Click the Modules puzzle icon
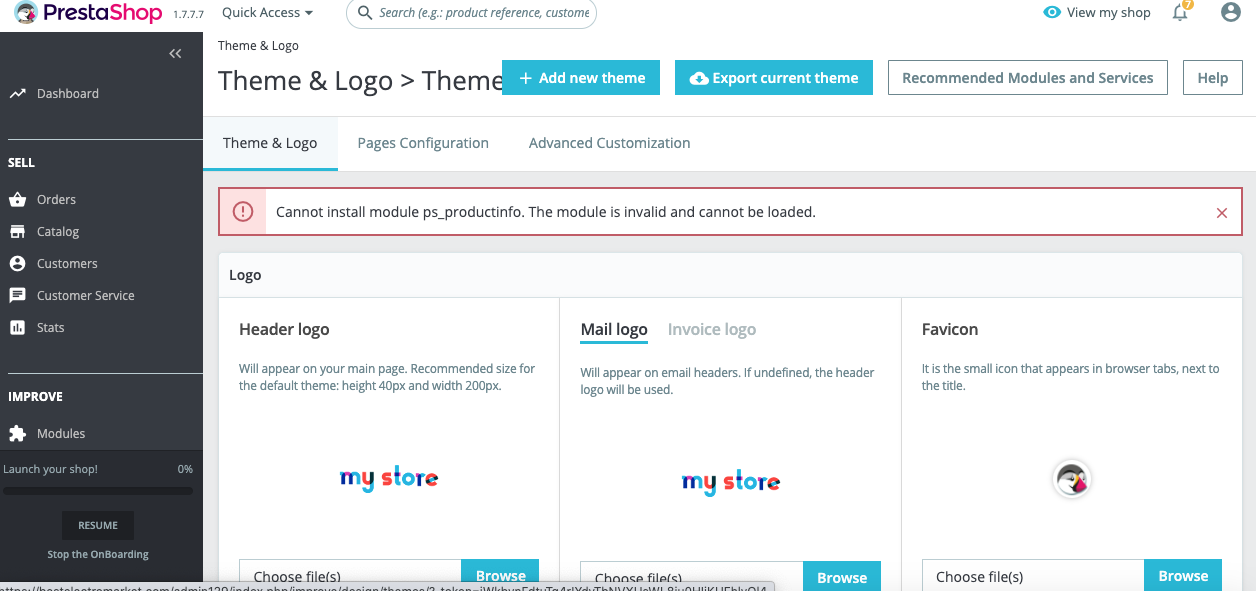 pos(17,434)
